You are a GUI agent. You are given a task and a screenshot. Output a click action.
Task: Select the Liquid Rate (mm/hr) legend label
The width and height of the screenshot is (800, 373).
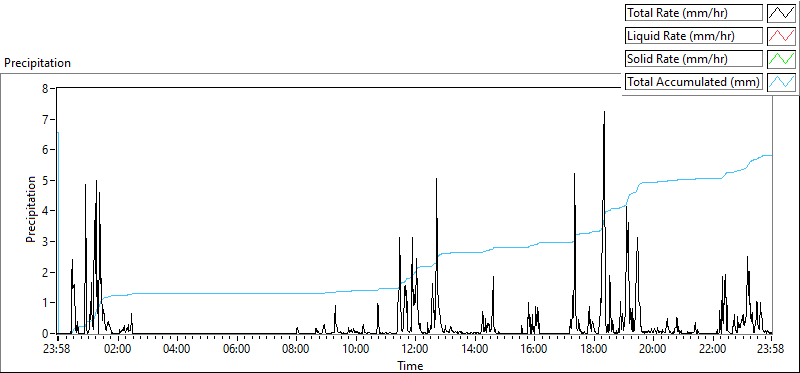point(693,36)
